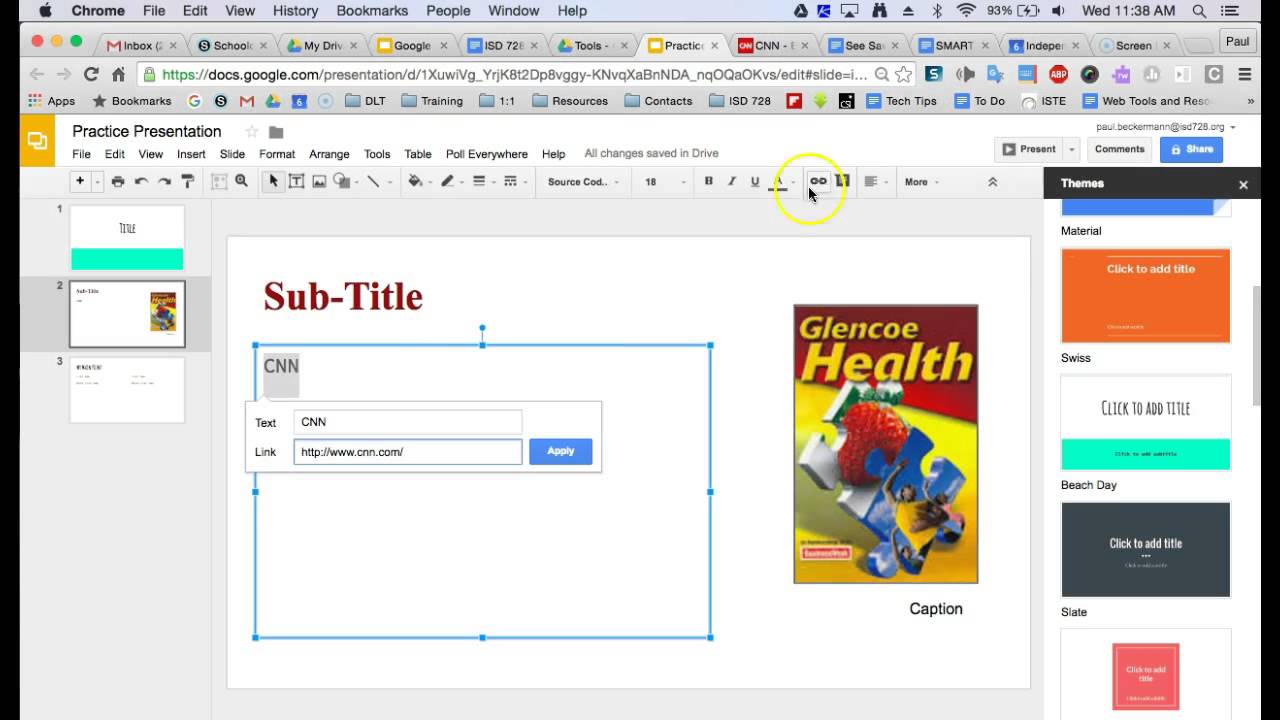Click the Present button
Viewport: 1280px width, 720px height.
1029,149
